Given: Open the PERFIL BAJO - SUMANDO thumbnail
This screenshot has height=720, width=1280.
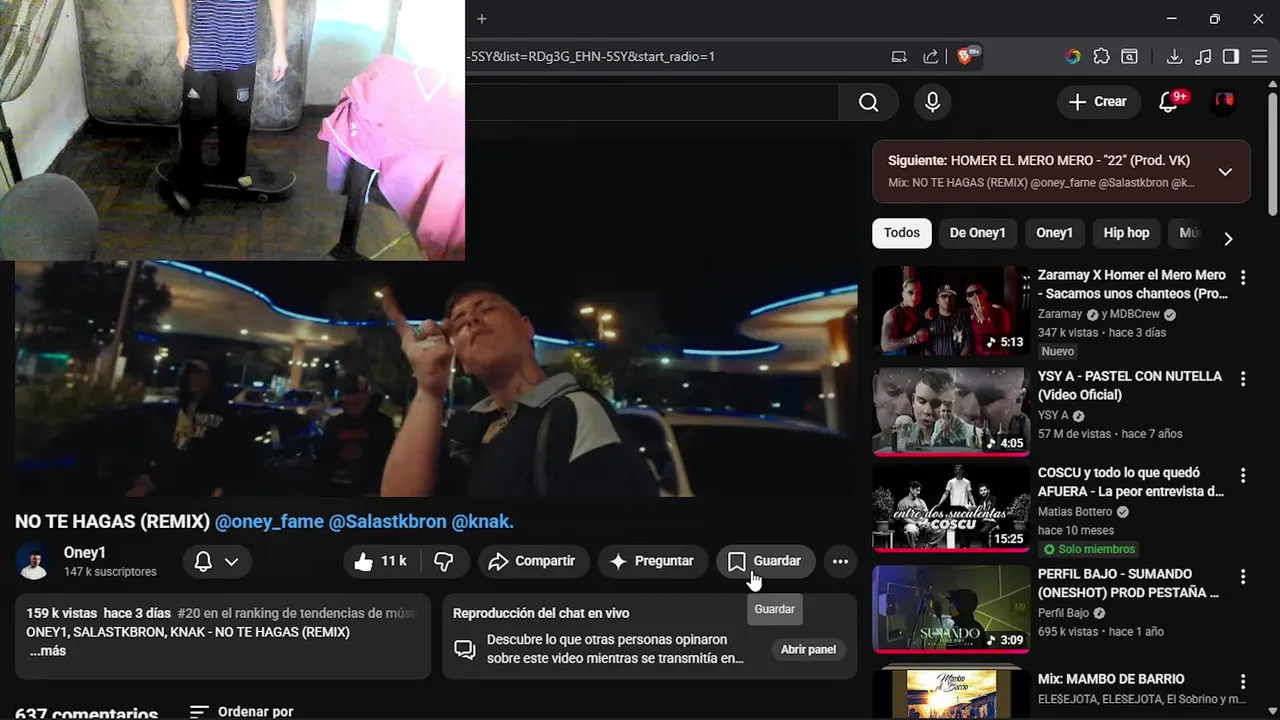Looking at the screenshot, I should click(x=950, y=609).
